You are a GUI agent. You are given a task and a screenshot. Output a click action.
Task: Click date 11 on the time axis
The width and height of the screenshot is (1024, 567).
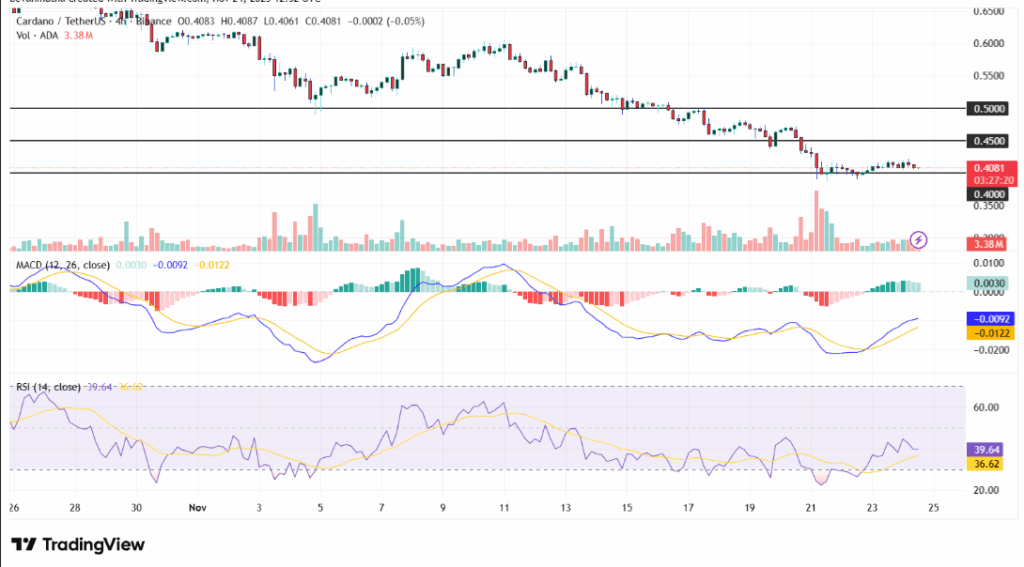[x=505, y=507]
